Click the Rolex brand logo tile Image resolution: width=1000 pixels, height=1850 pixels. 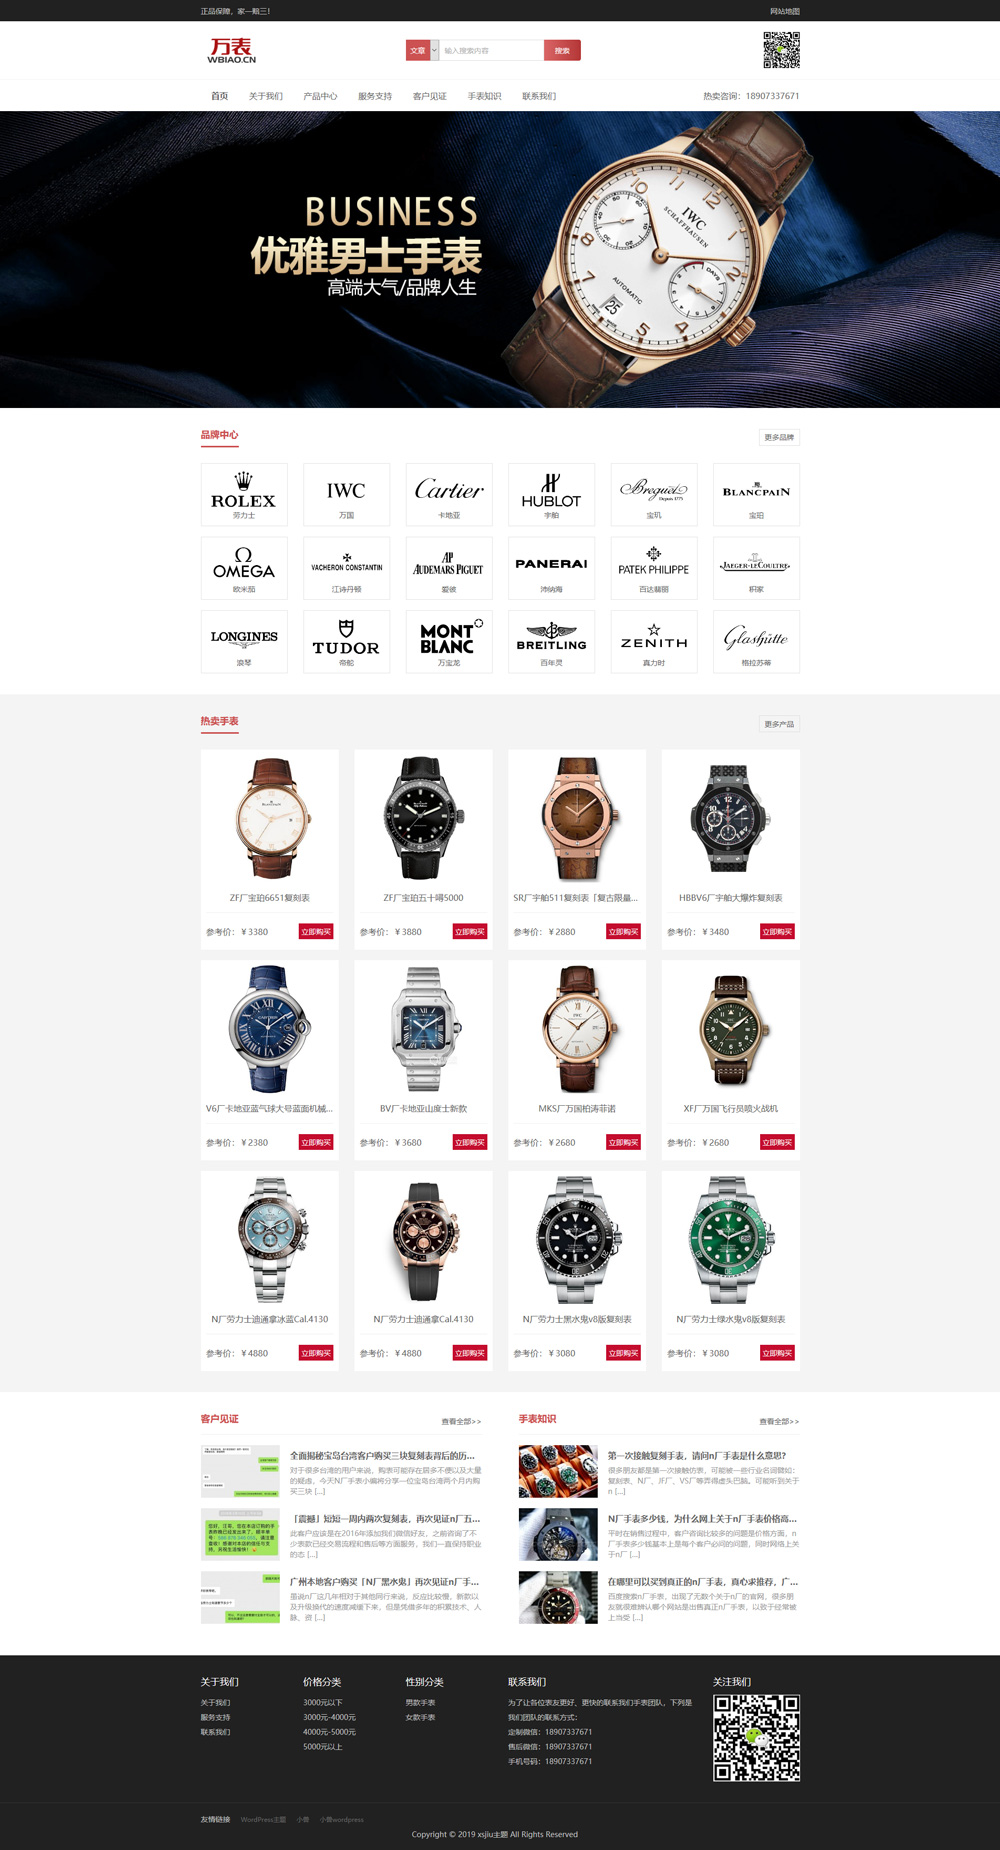[244, 494]
